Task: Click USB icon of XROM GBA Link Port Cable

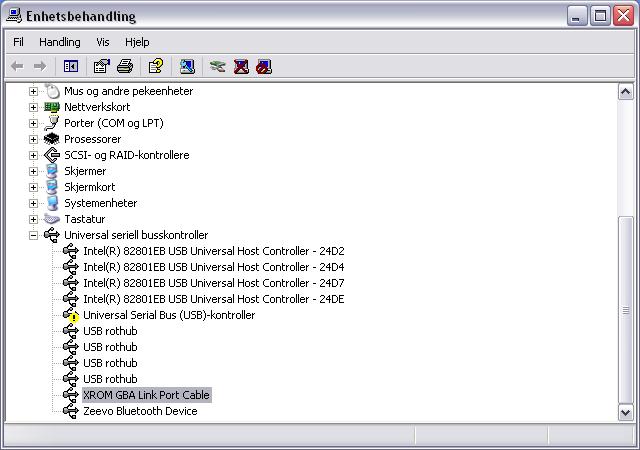Action: click(71, 395)
